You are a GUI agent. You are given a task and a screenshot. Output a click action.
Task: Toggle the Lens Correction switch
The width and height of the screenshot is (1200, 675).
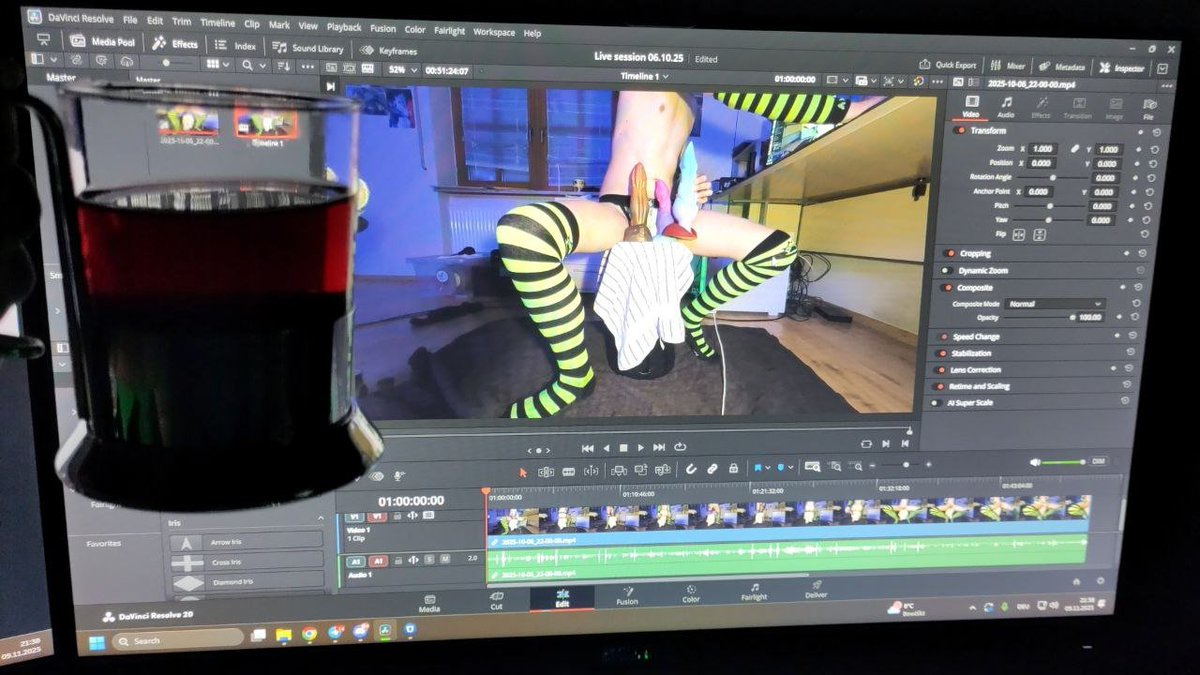click(x=939, y=369)
